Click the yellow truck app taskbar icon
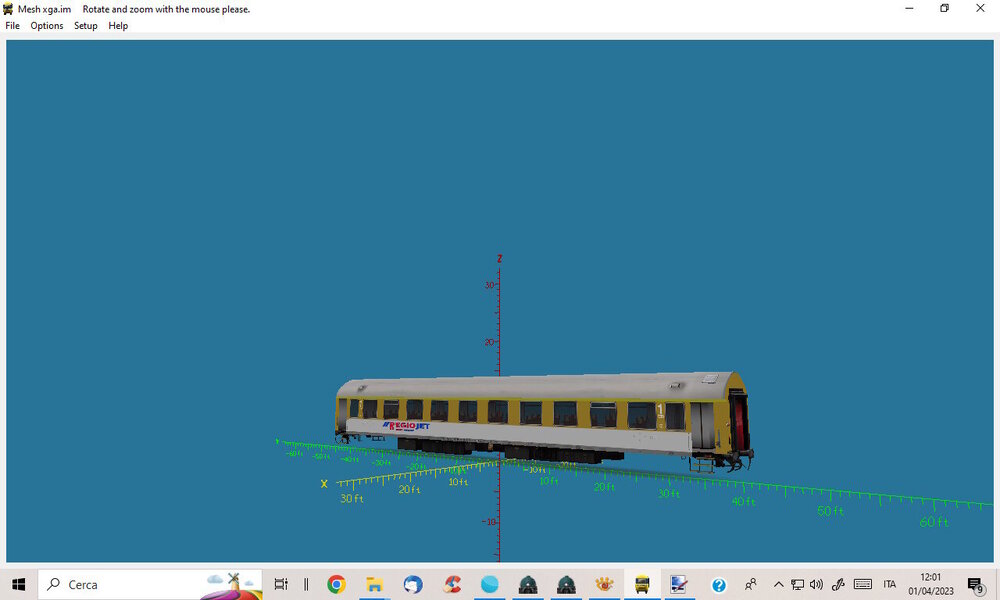This screenshot has width=1000, height=600. click(x=642, y=584)
